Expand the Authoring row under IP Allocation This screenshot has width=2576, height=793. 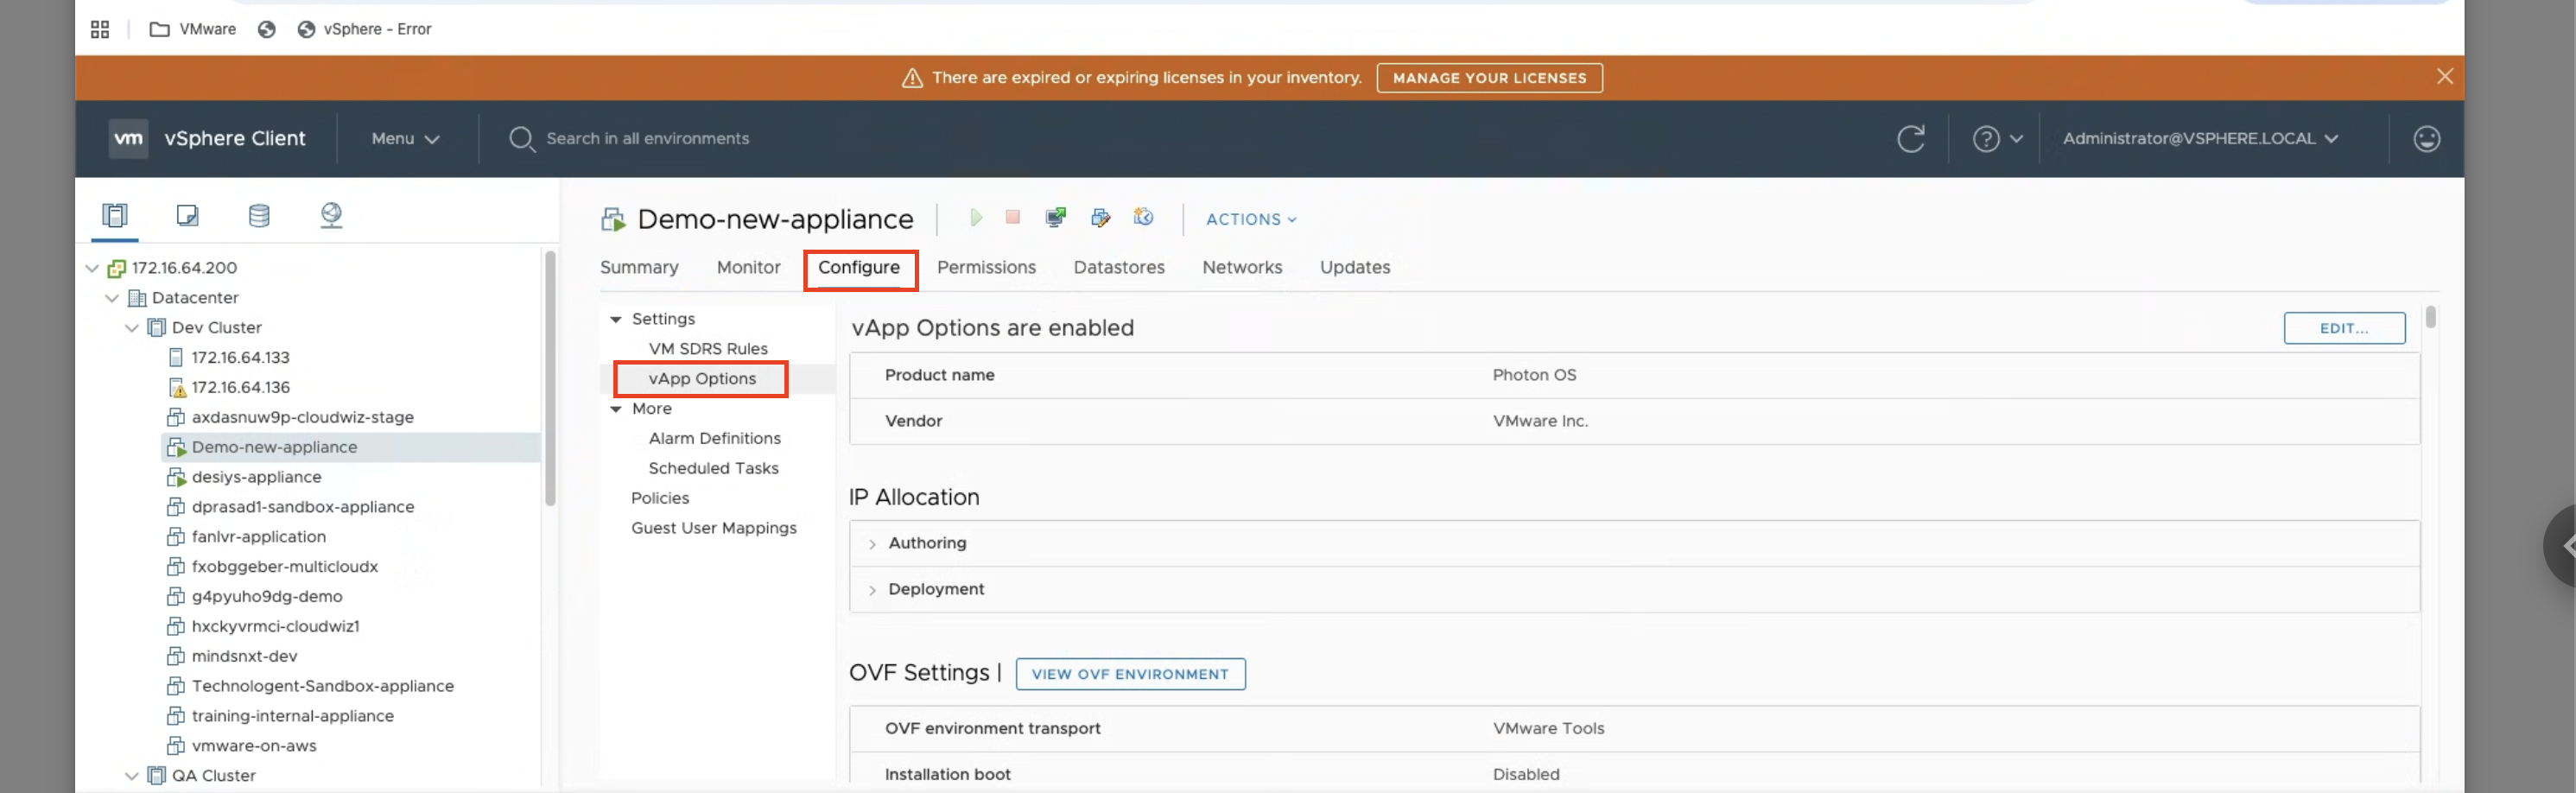click(873, 544)
